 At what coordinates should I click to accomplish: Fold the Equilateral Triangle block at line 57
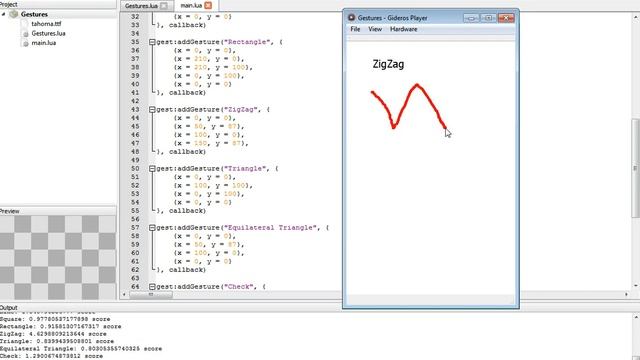pos(152,228)
